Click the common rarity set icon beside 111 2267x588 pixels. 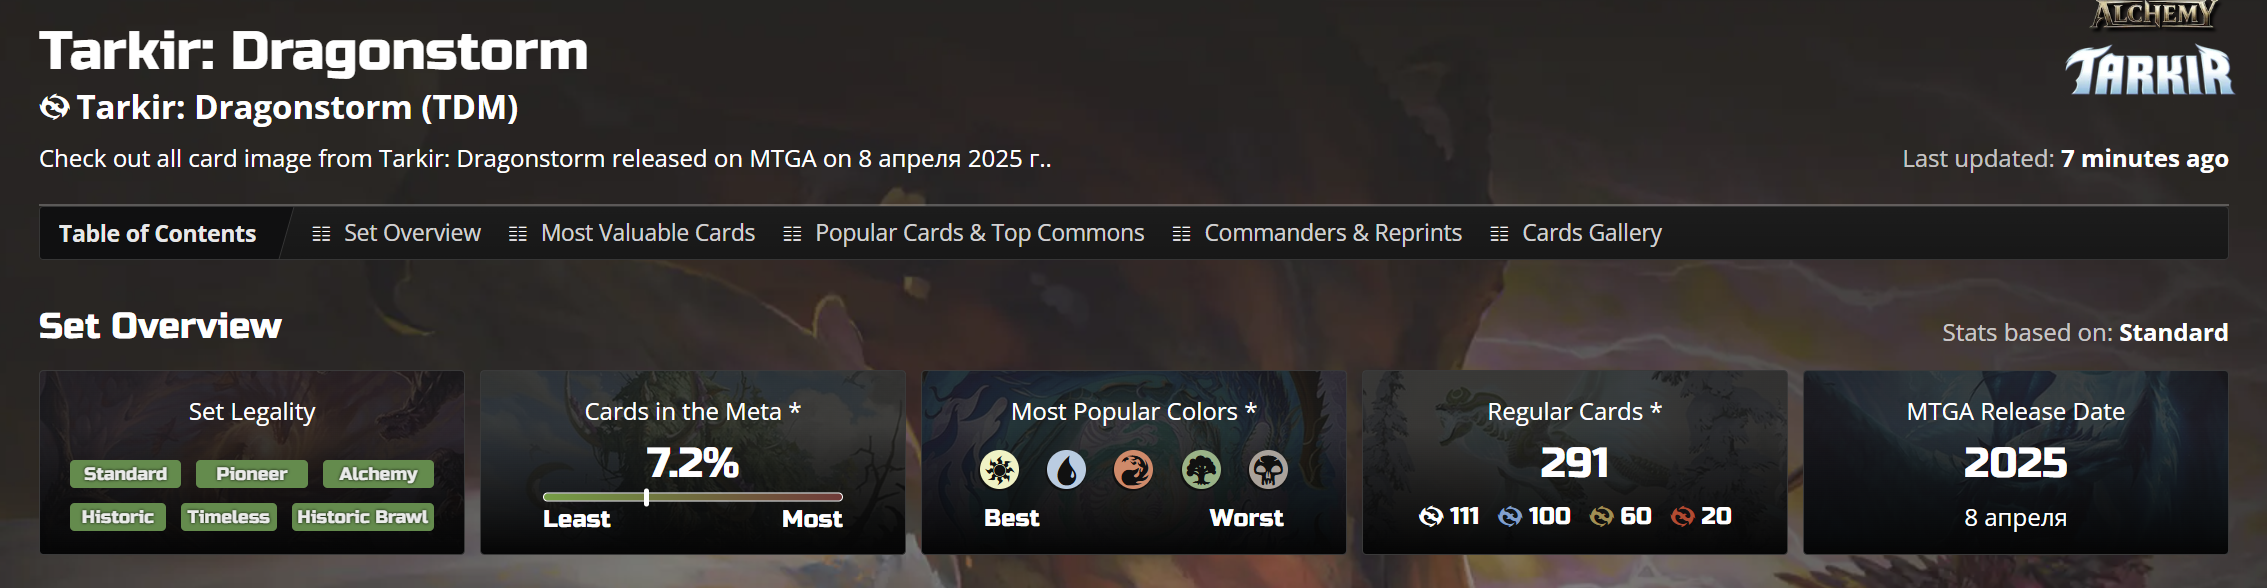coord(1431,516)
